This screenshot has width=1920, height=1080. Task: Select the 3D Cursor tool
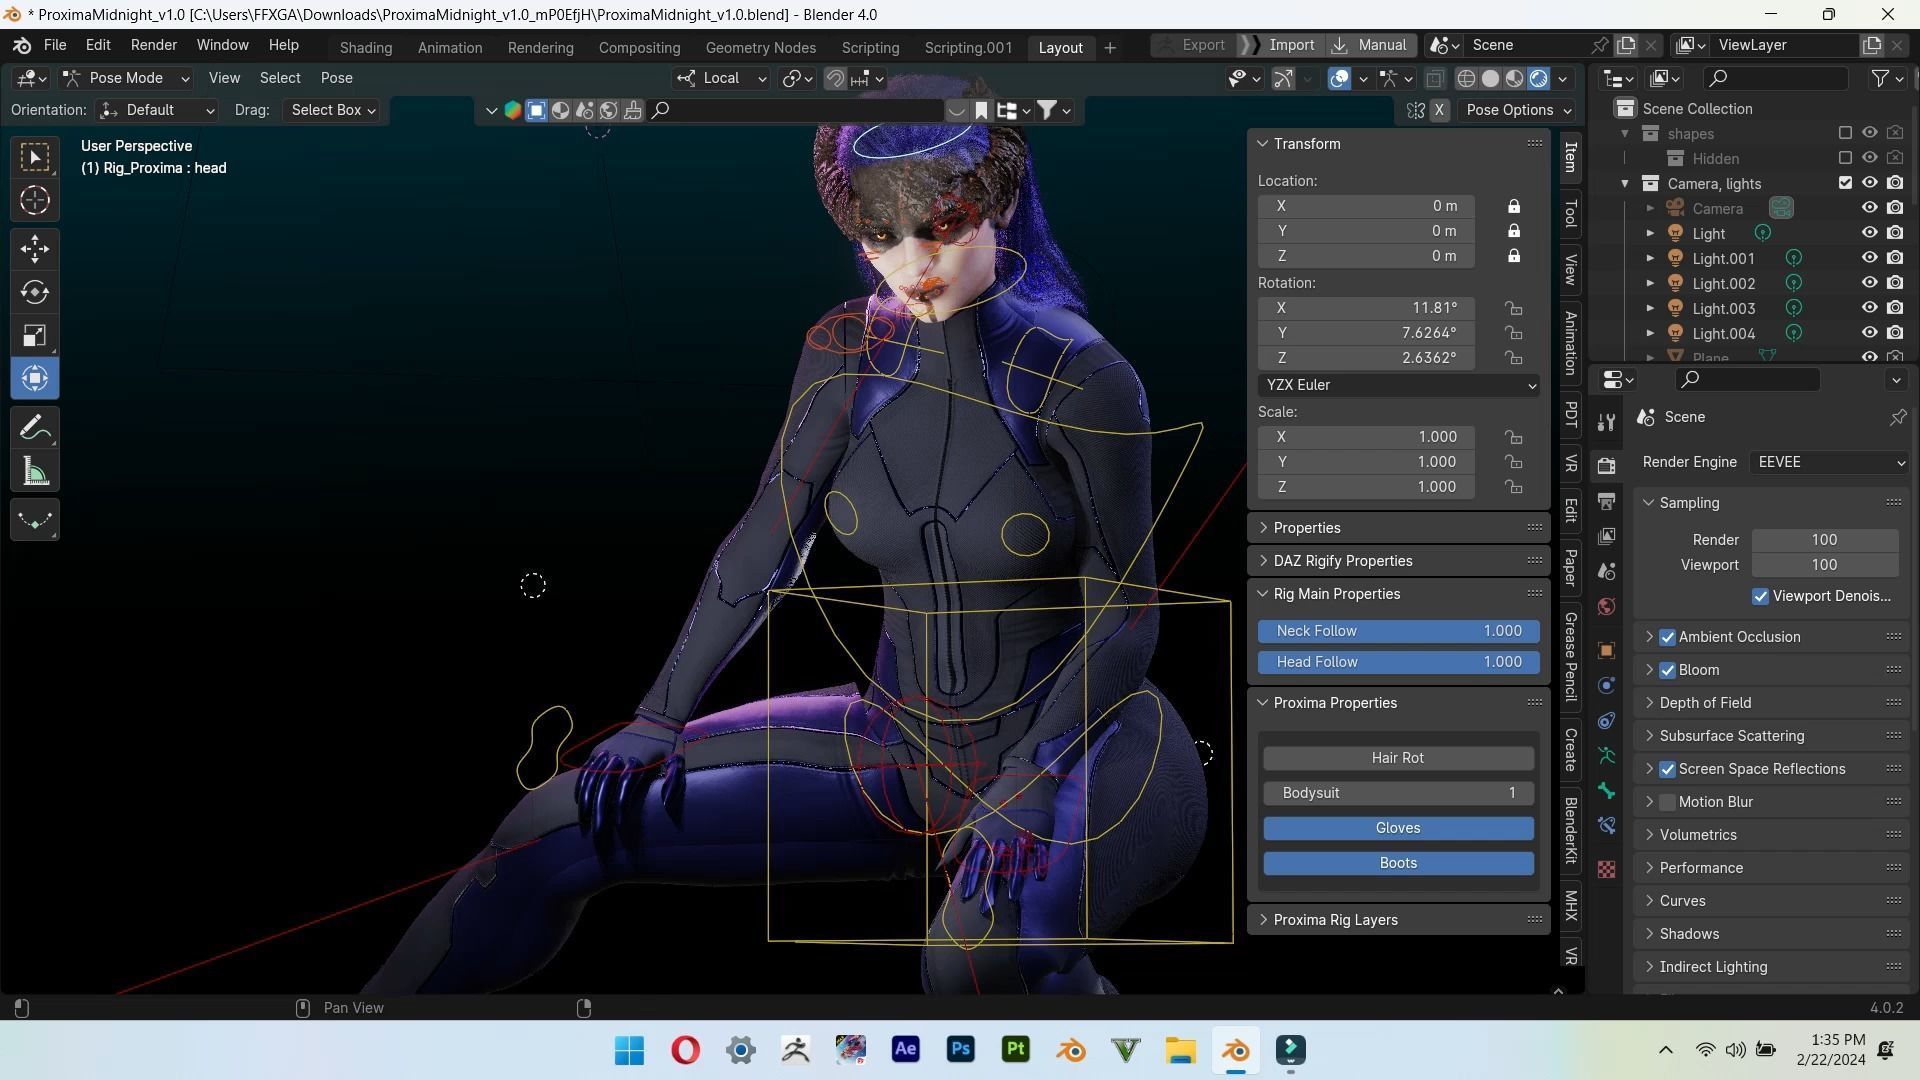35,201
